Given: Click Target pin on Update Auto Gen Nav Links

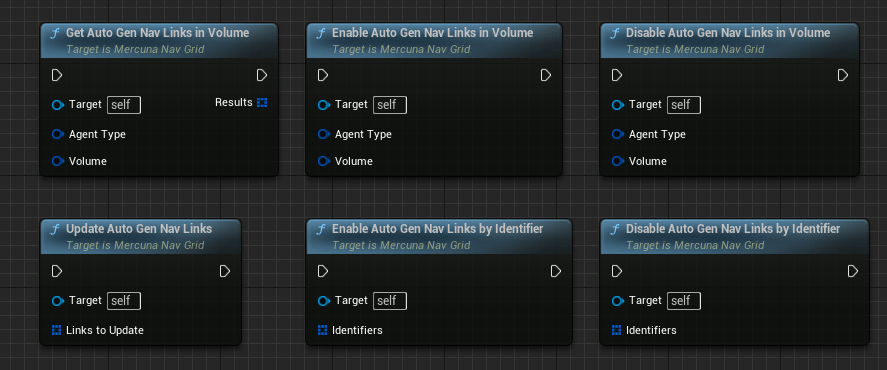Looking at the screenshot, I should coord(58,300).
